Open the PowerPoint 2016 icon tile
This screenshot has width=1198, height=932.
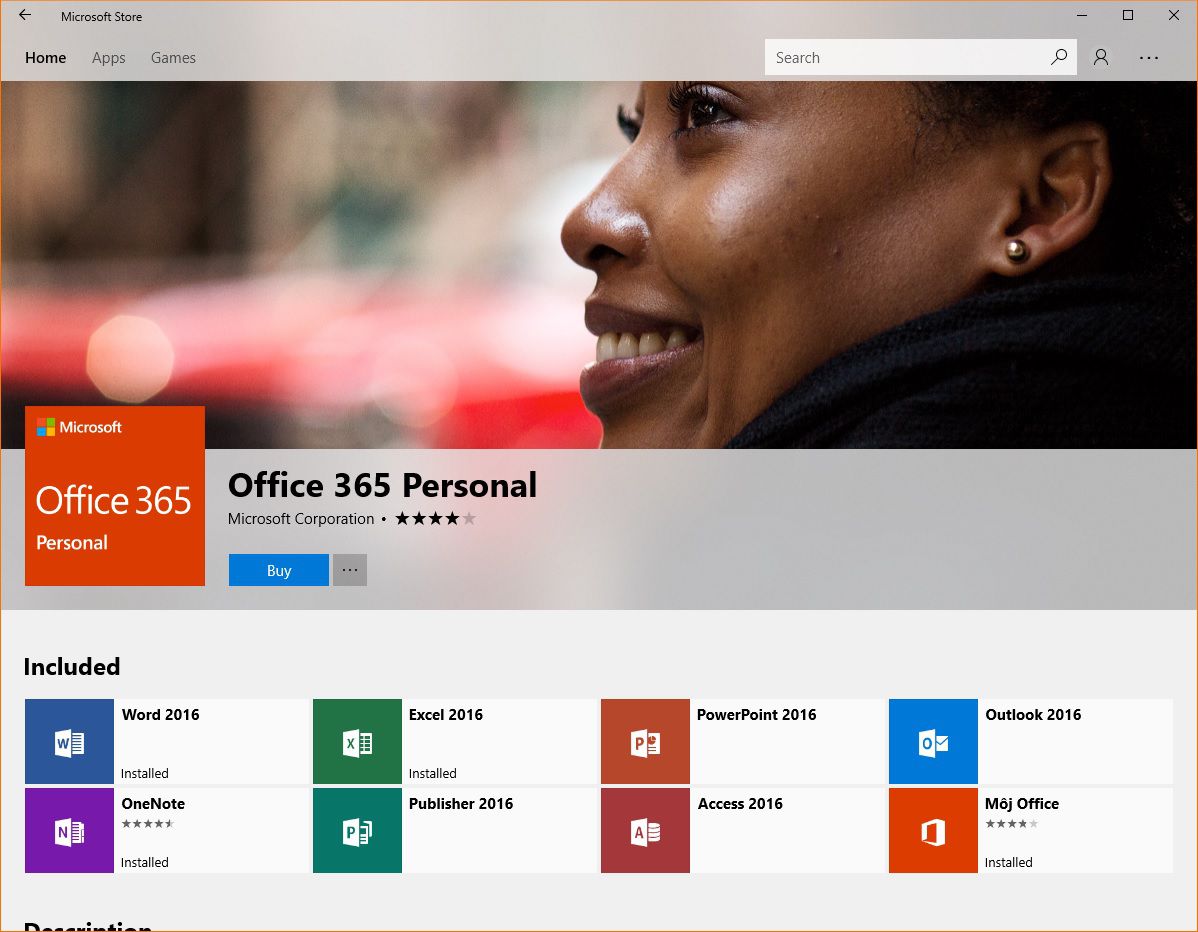pyautogui.click(x=646, y=742)
